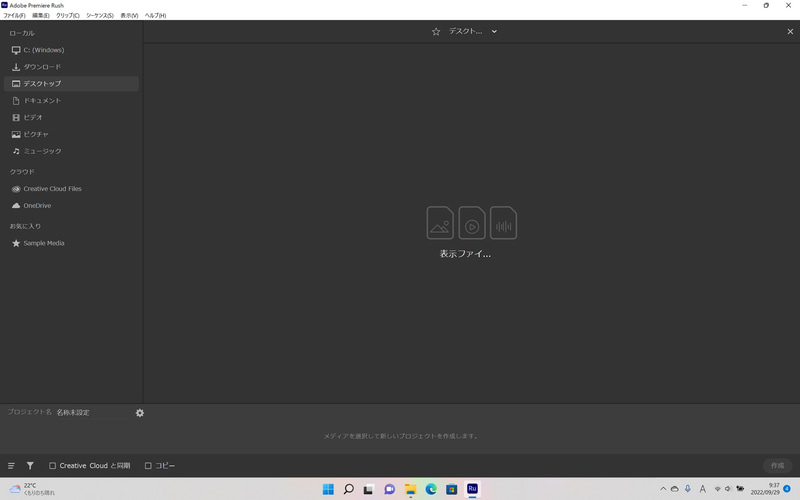This screenshot has height=500, width=800.
Task: Click the OneDrive cloud tray icon
Action: pyautogui.click(x=674, y=489)
